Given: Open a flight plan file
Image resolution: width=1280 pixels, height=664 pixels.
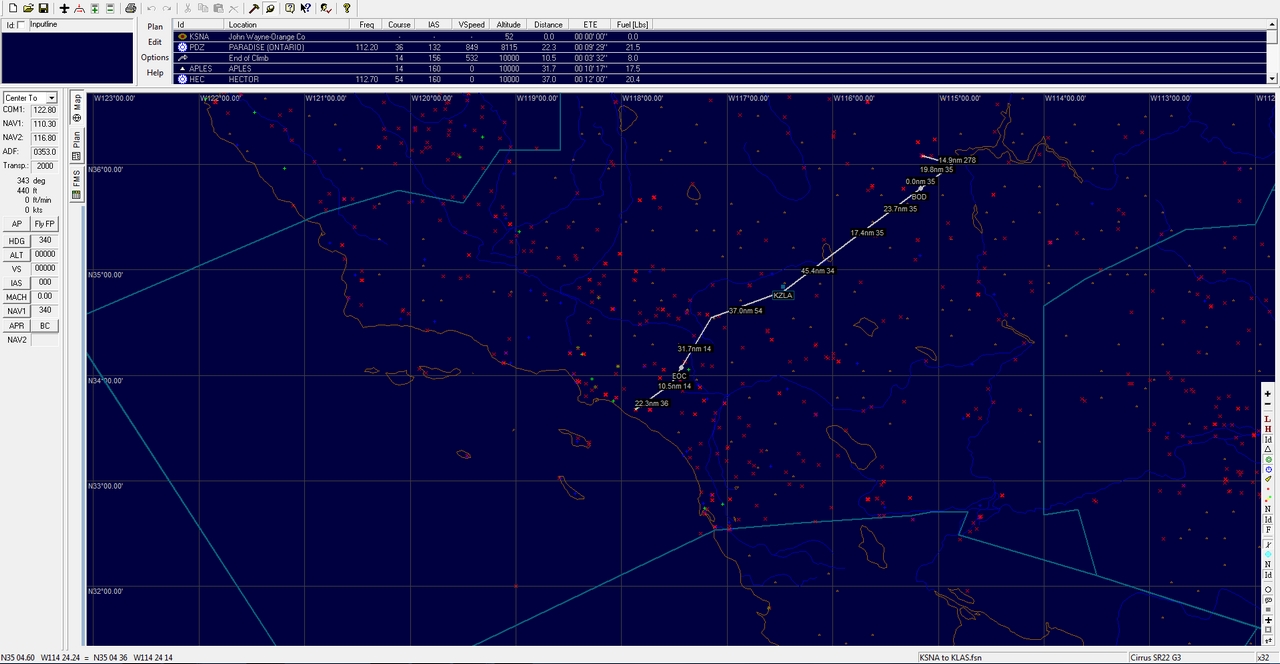Looking at the screenshot, I should point(28,8).
